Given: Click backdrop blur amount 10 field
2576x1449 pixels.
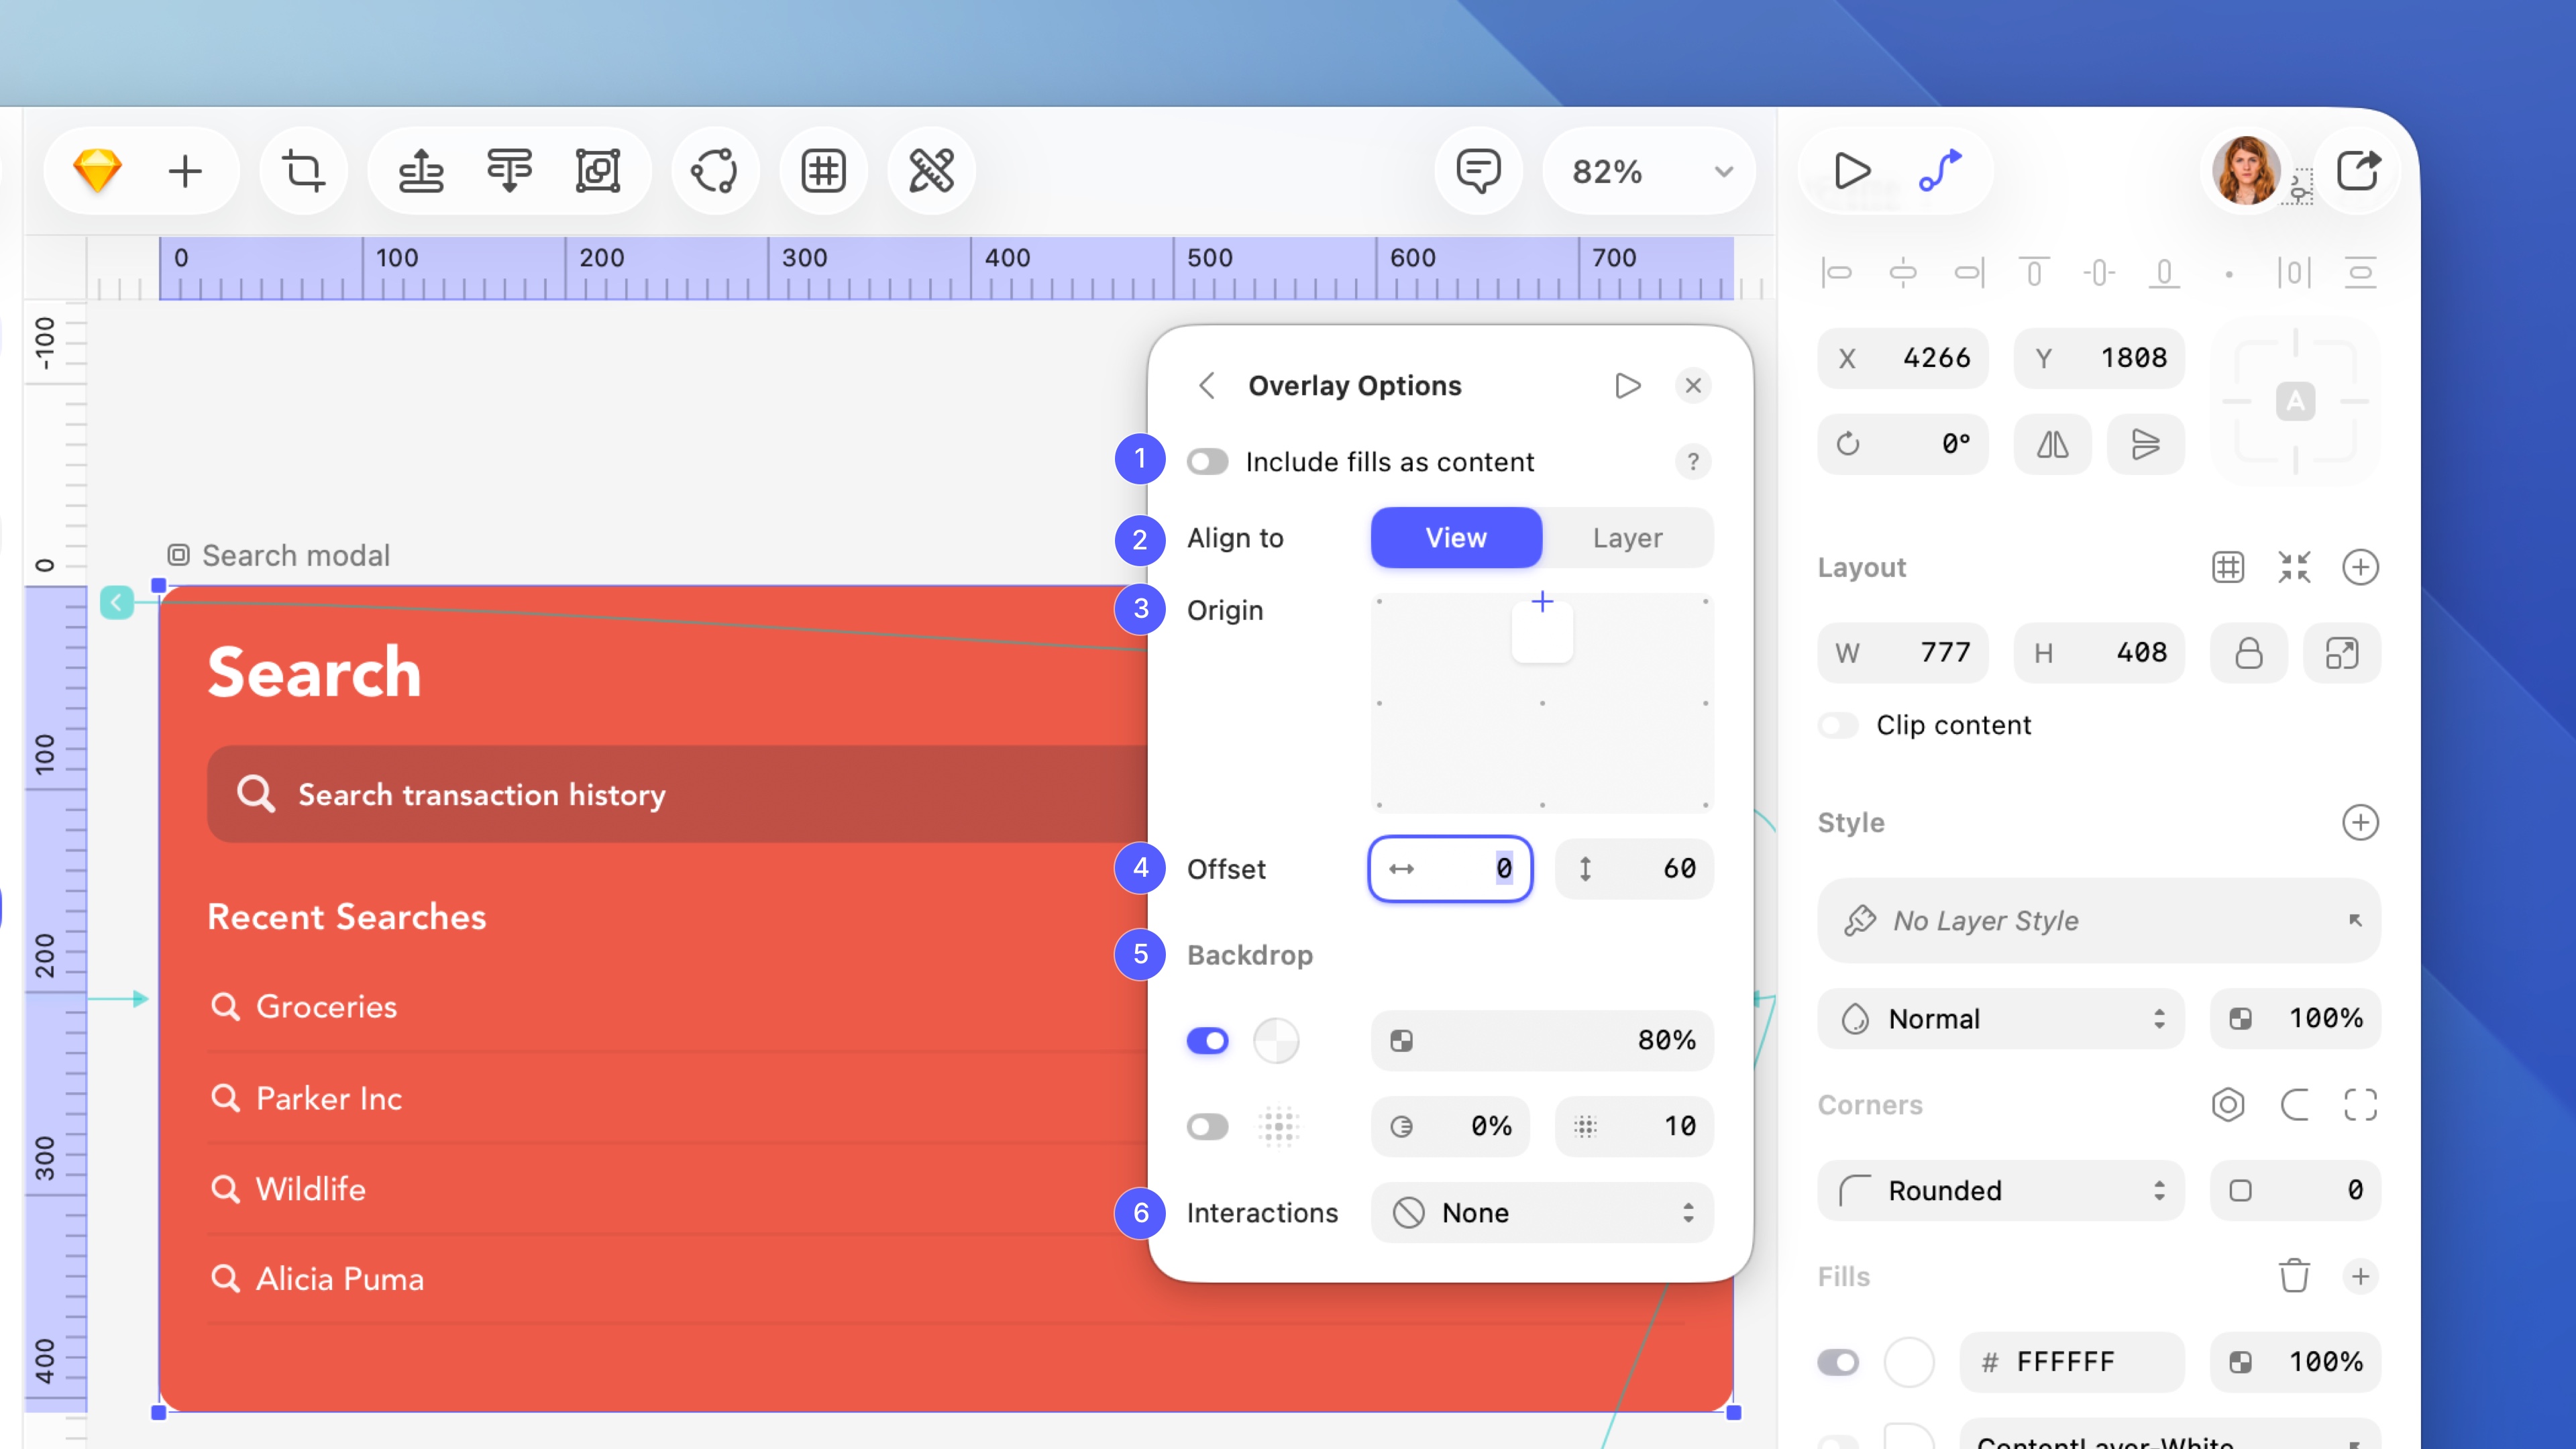Looking at the screenshot, I should 1634,1127.
